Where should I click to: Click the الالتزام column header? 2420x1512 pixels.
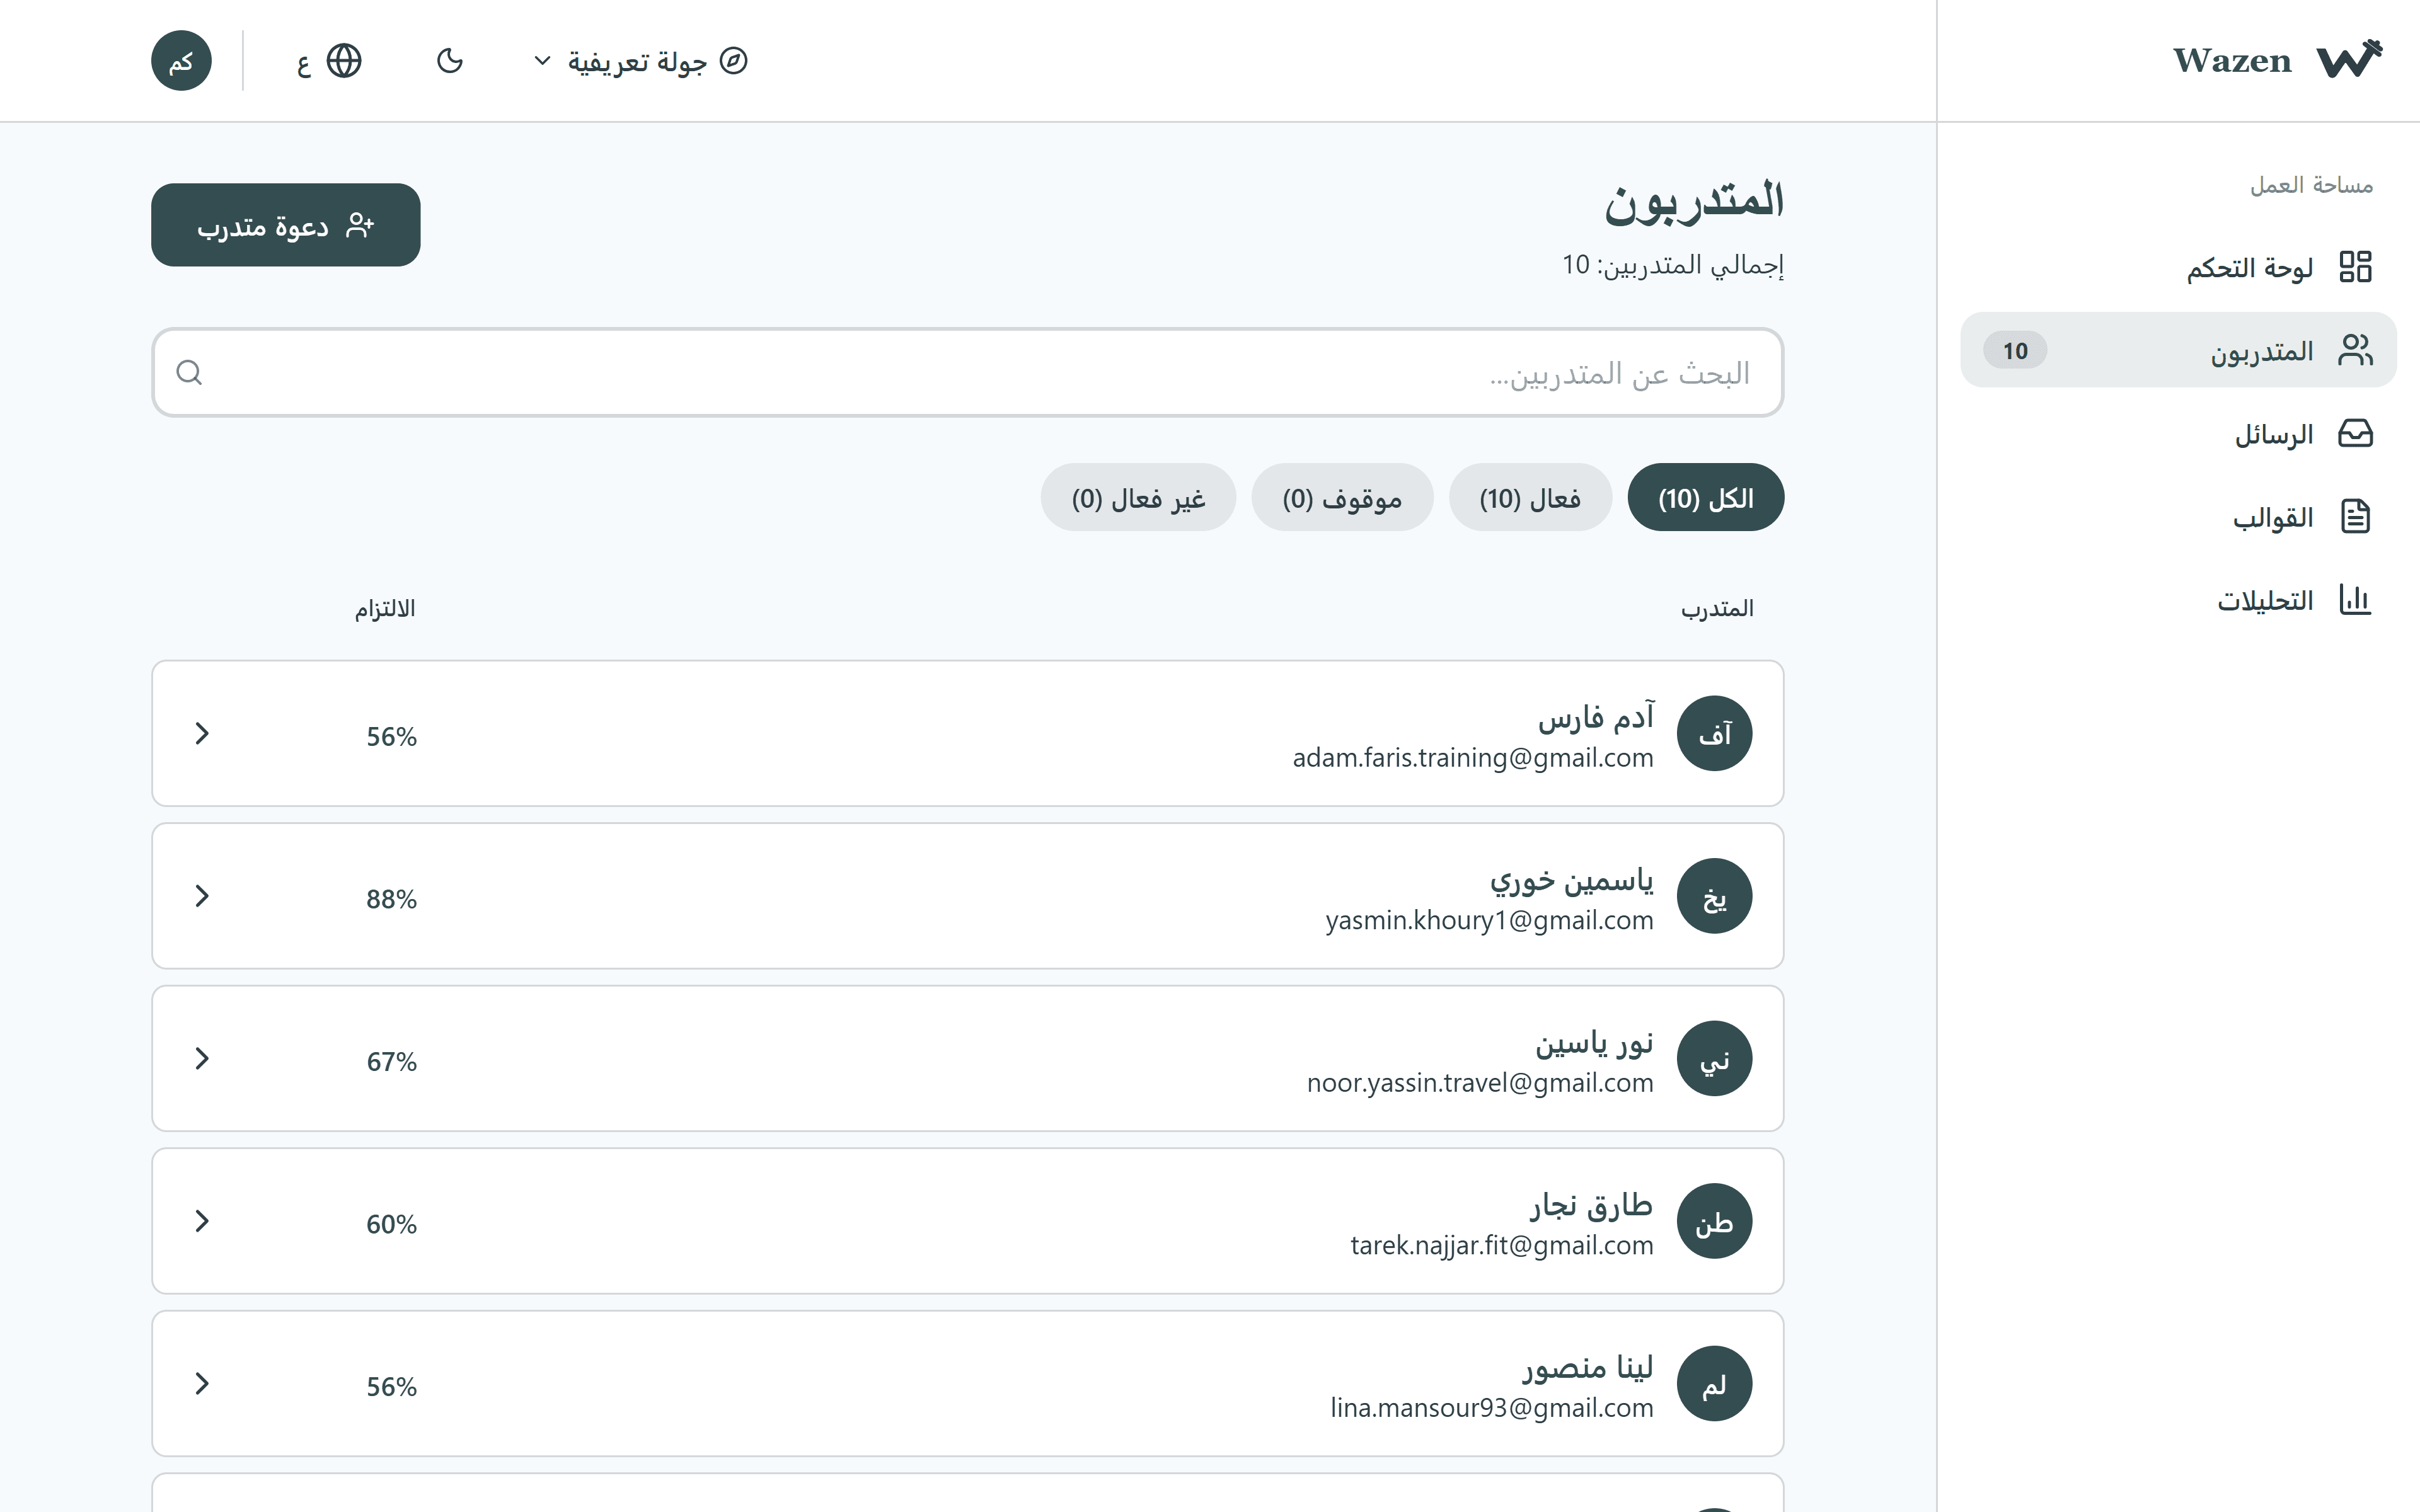pos(385,609)
